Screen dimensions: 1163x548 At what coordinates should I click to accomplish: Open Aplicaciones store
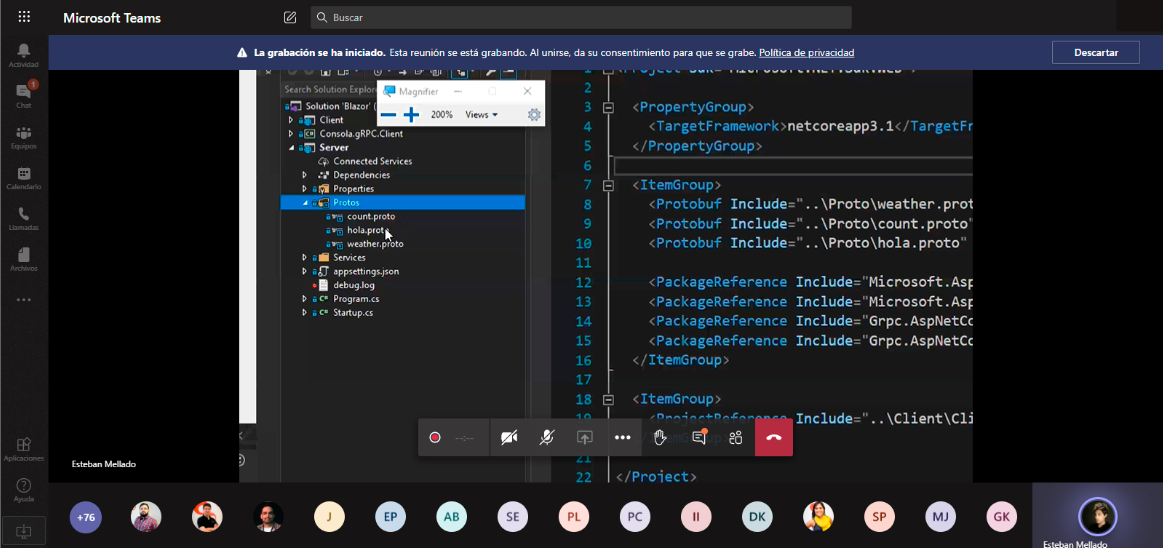[x=24, y=449]
